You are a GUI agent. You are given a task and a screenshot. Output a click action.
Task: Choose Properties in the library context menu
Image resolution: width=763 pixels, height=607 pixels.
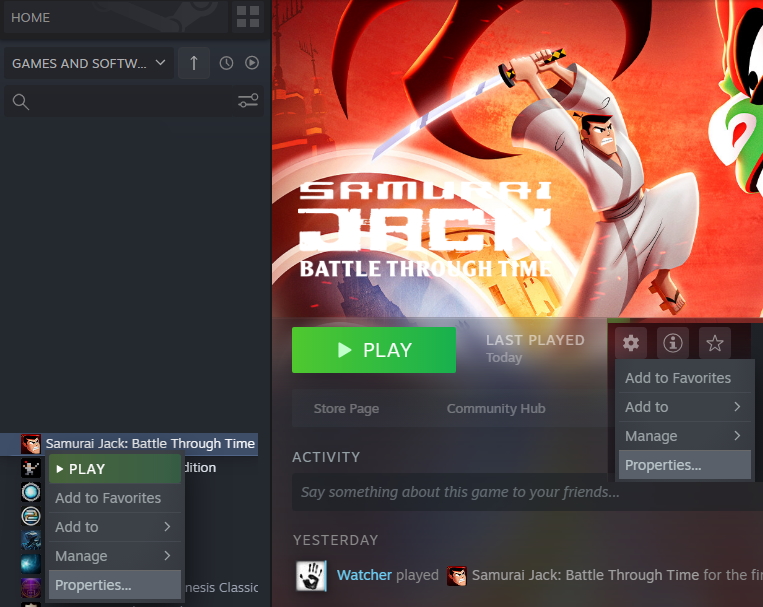(115, 585)
